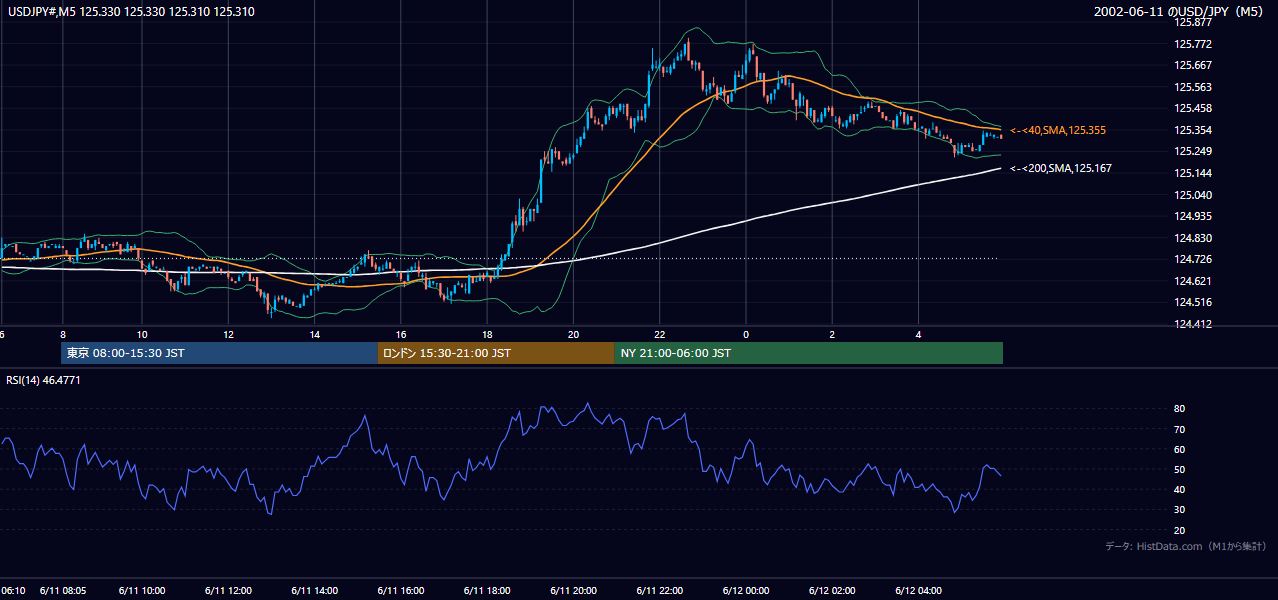Click the 東京 08:00-15:30 JST session bar
The image size is (1278, 600).
point(219,353)
